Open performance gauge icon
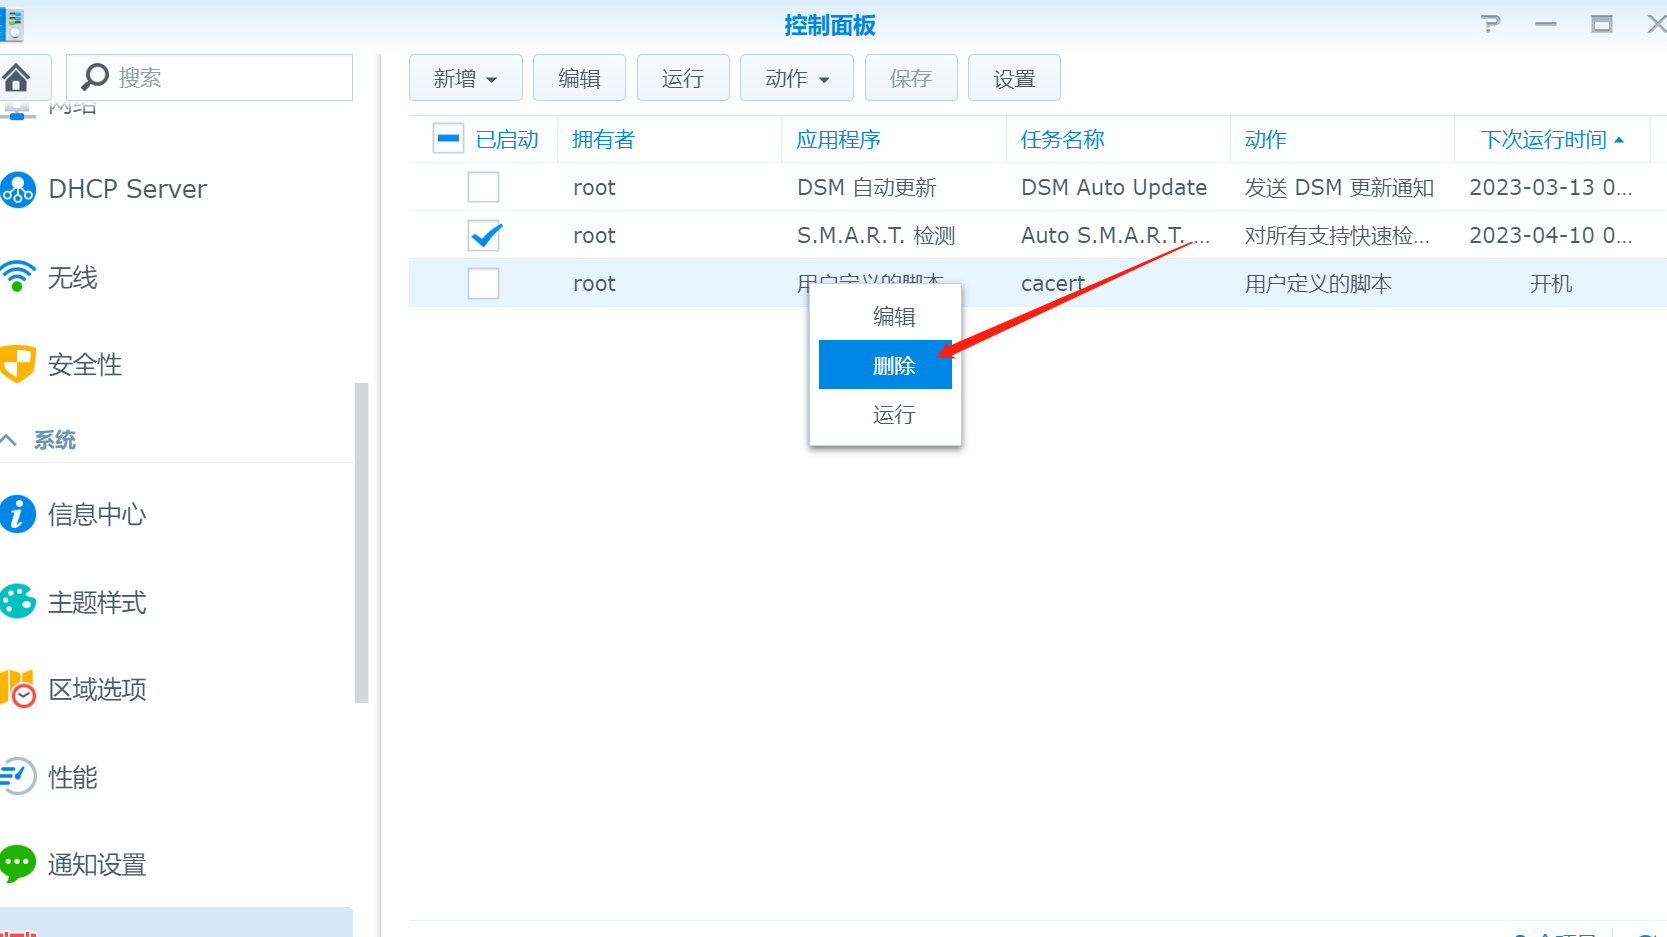Image resolution: width=1667 pixels, height=937 pixels. coord(17,777)
